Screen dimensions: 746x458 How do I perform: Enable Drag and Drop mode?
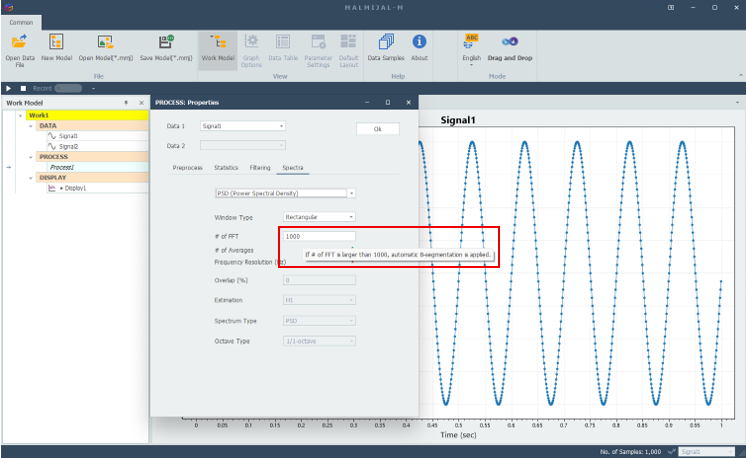tap(509, 43)
